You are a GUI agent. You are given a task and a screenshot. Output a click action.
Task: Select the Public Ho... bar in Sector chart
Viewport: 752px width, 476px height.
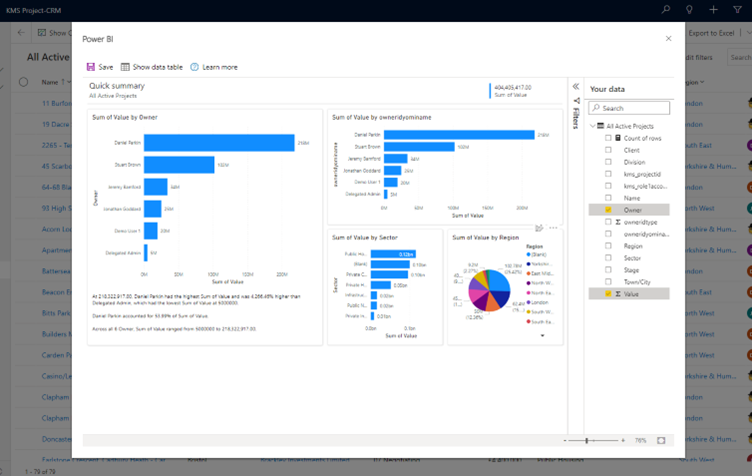pyautogui.click(x=393, y=254)
